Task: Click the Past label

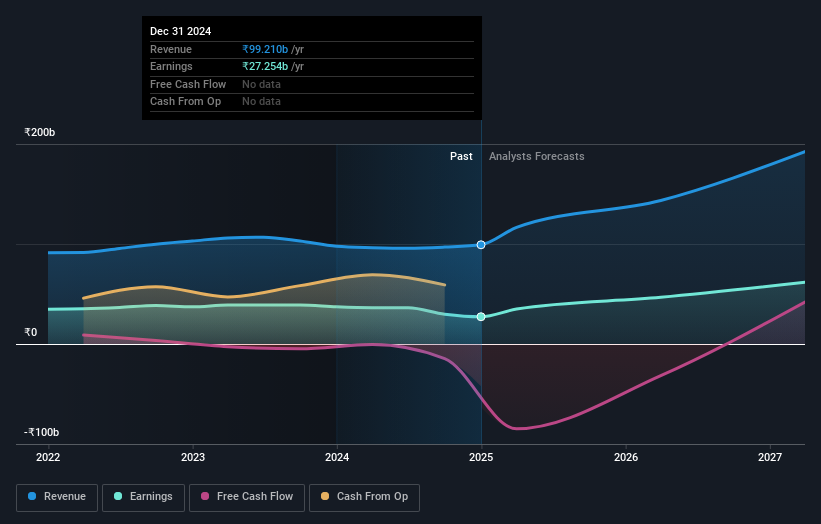Action: 461,157
